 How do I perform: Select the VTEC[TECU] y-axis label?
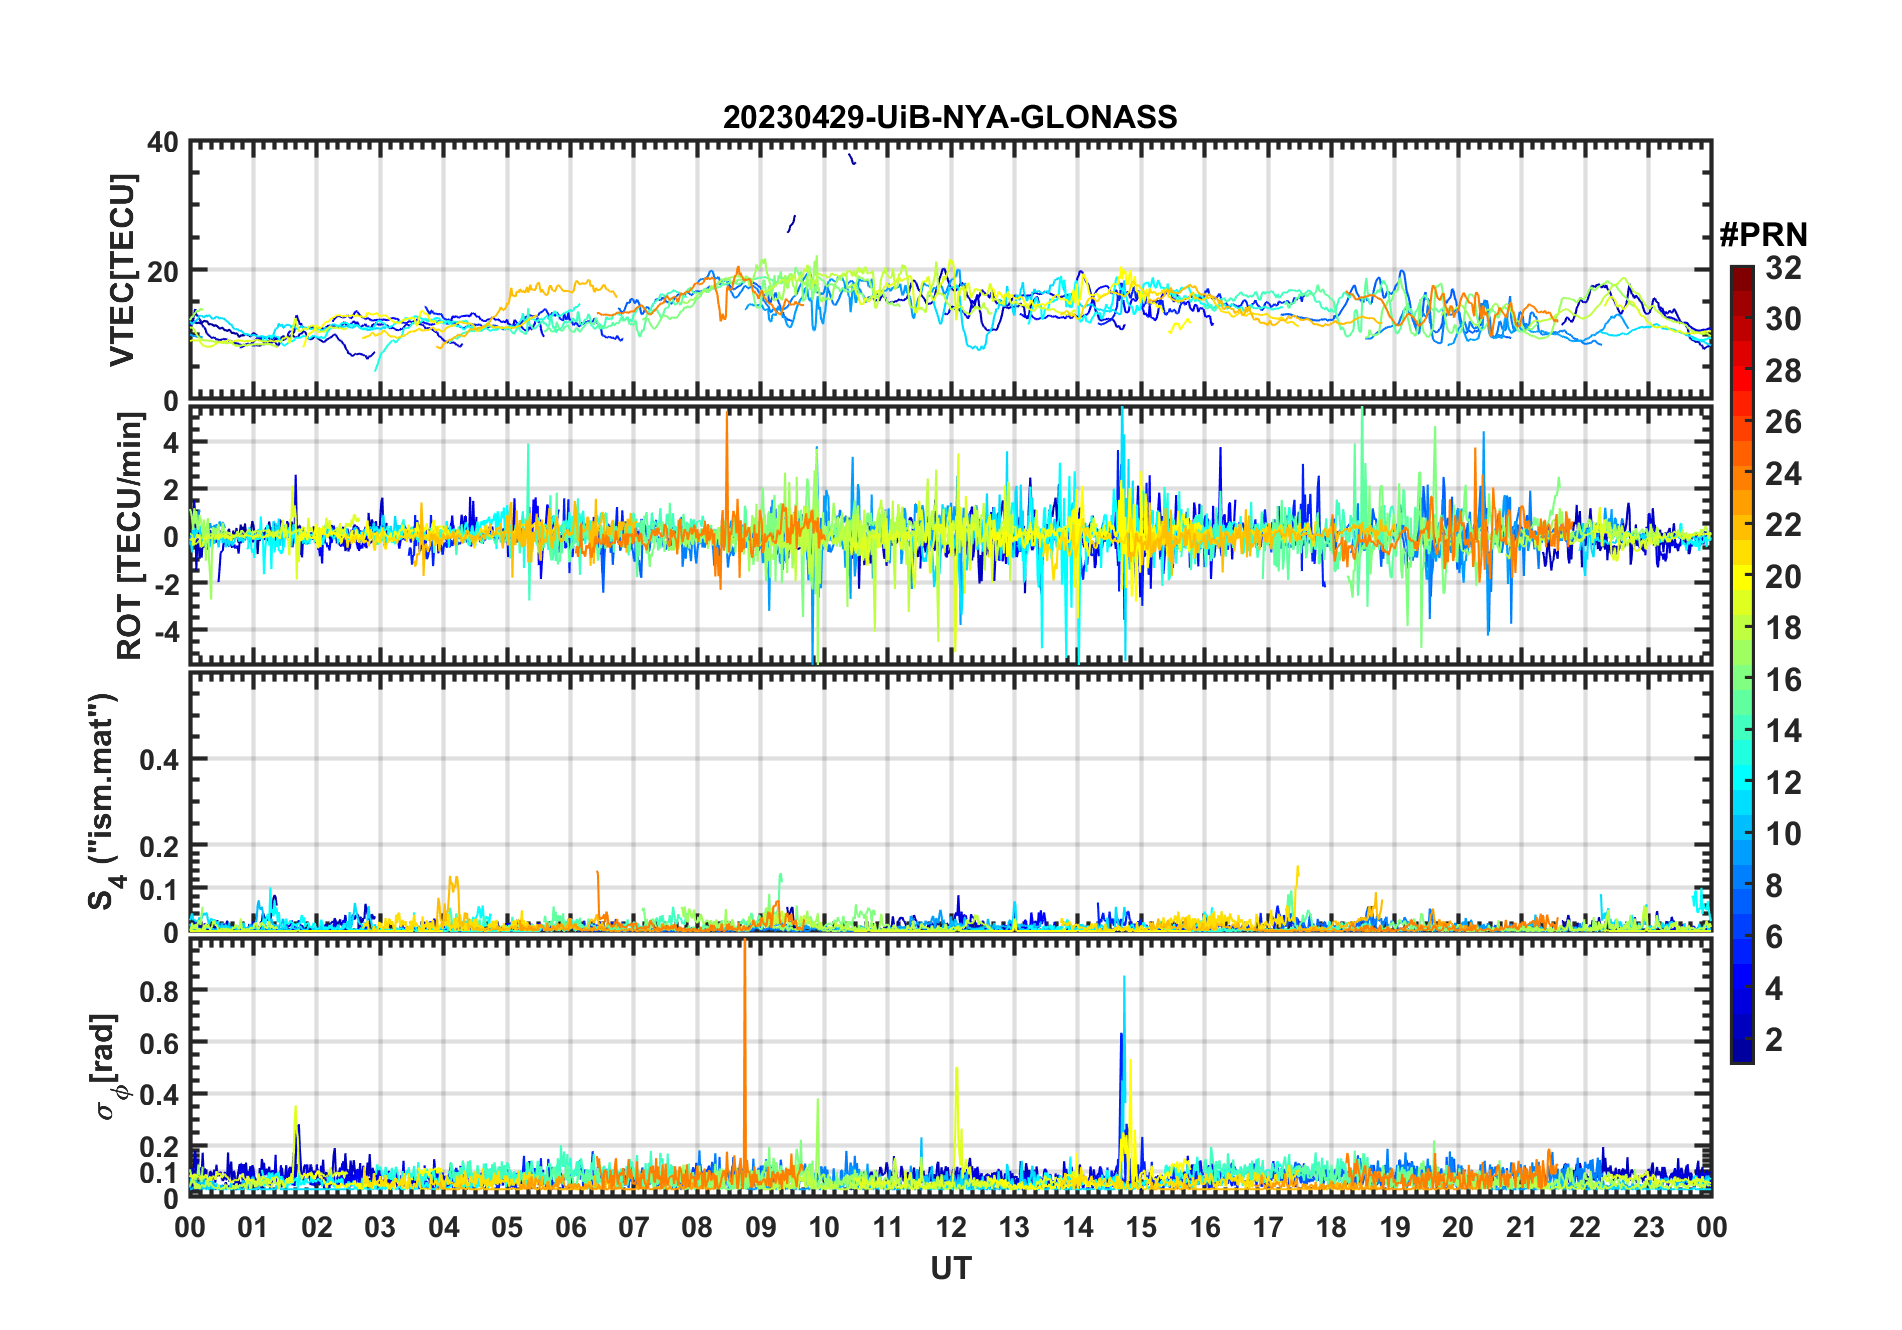pos(122,270)
